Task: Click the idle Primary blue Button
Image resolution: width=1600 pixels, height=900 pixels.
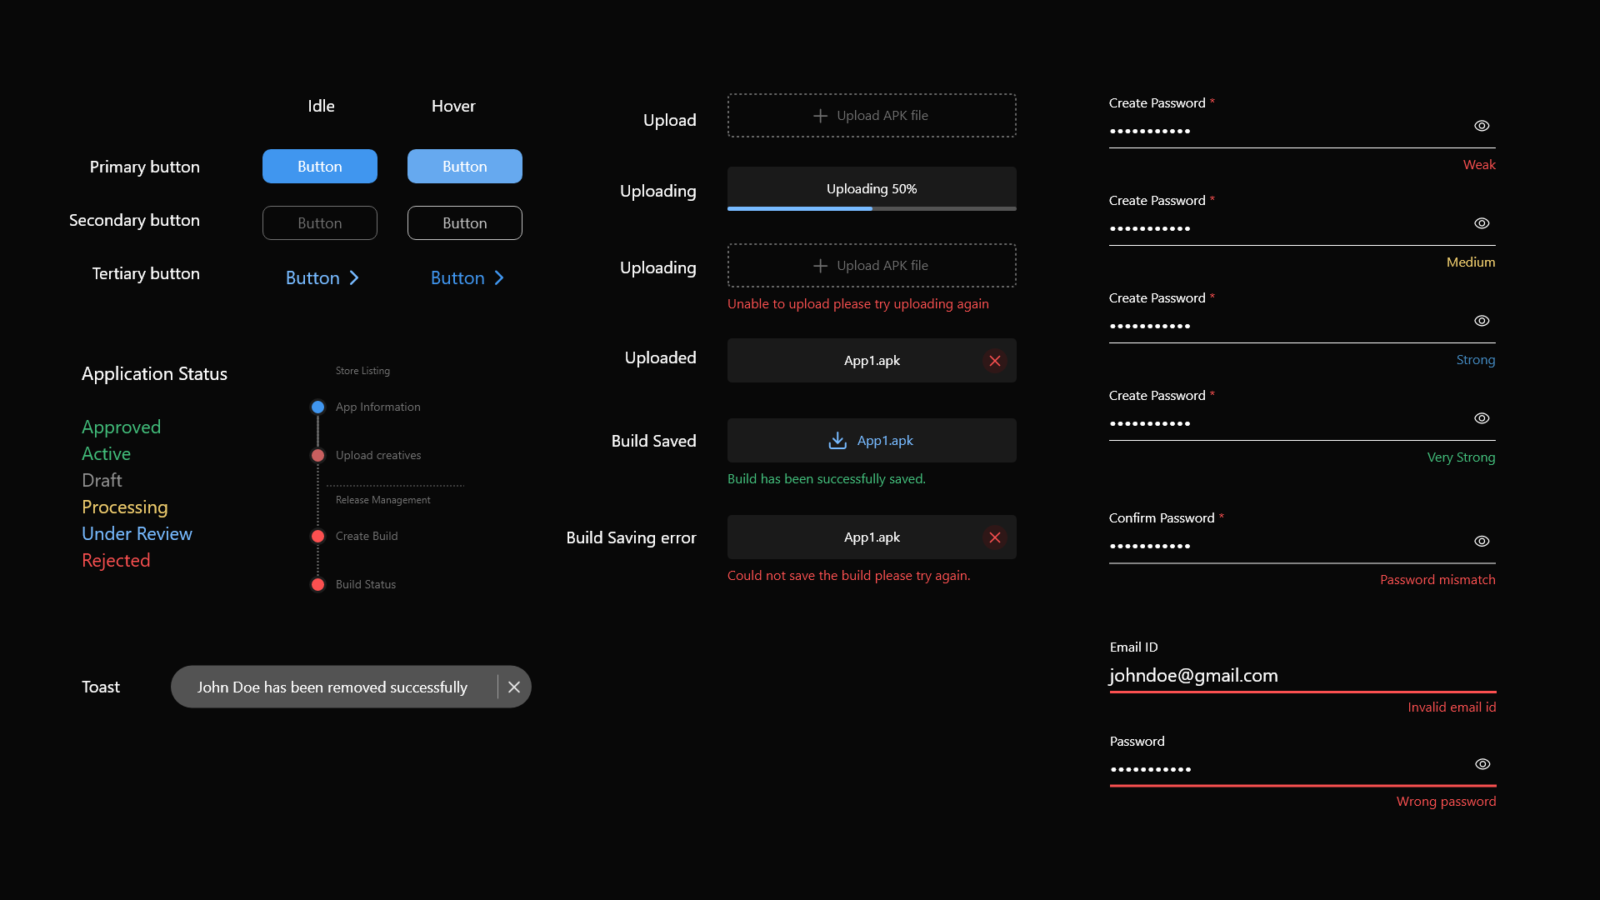Action: [320, 166]
